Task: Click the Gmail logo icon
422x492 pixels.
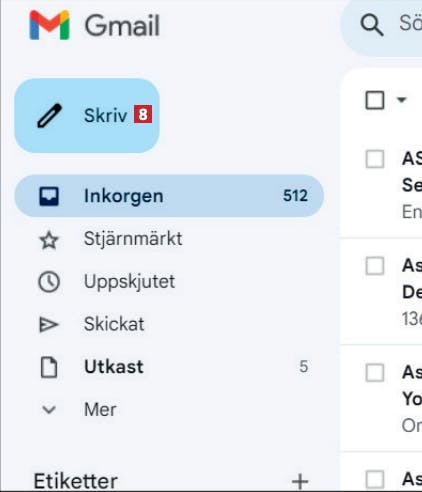Action: [x=49, y=25]
